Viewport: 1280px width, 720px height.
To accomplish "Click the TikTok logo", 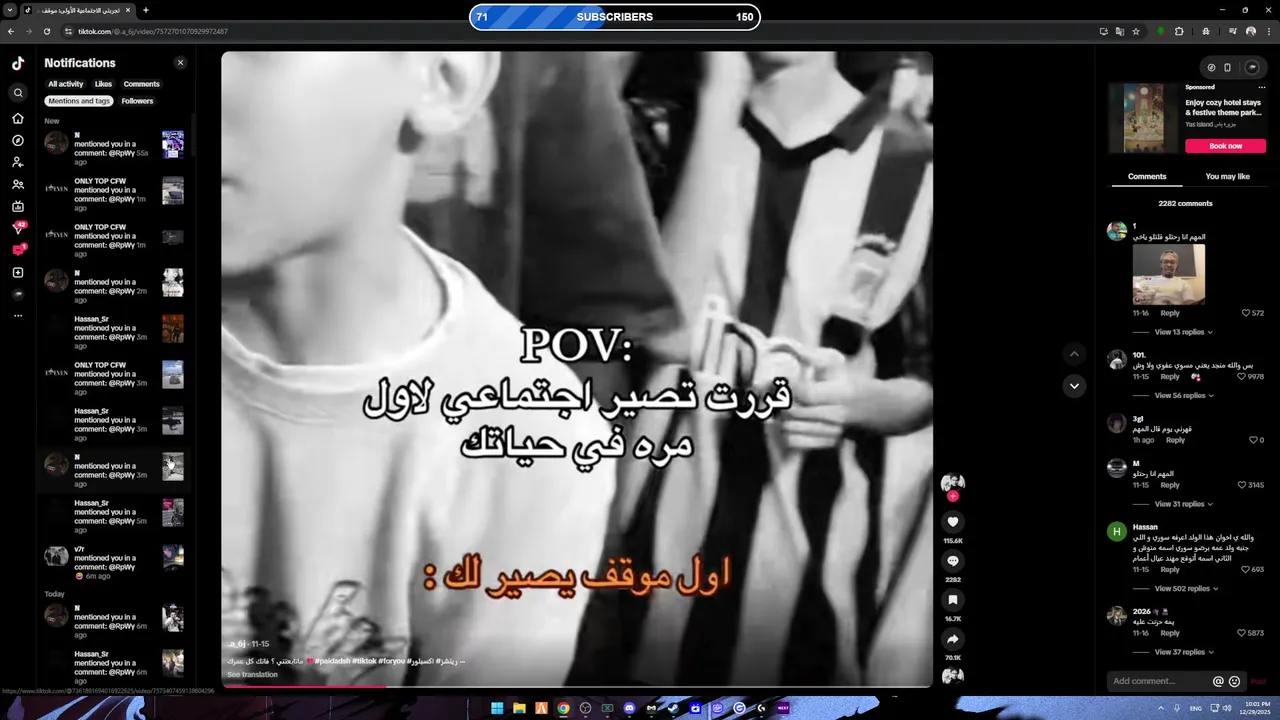I will tap(18, 63).
